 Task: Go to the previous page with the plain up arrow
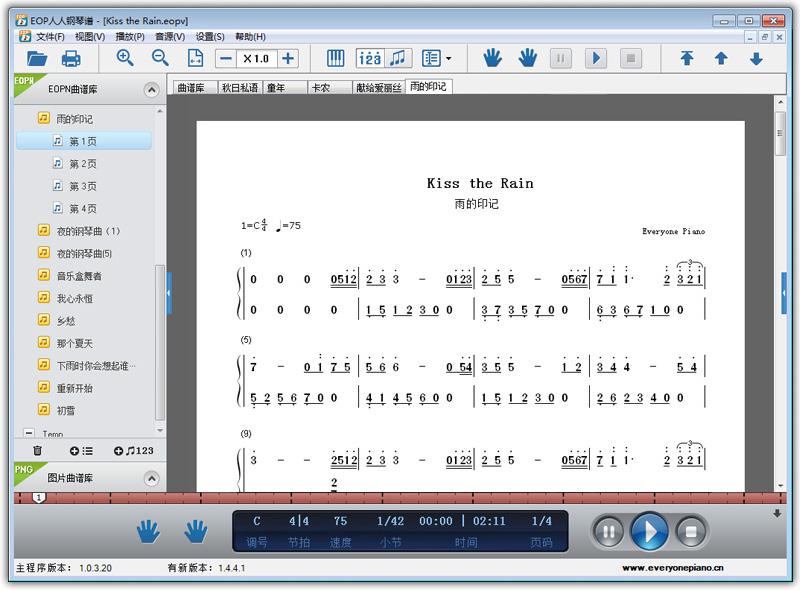tap(721, 59)
